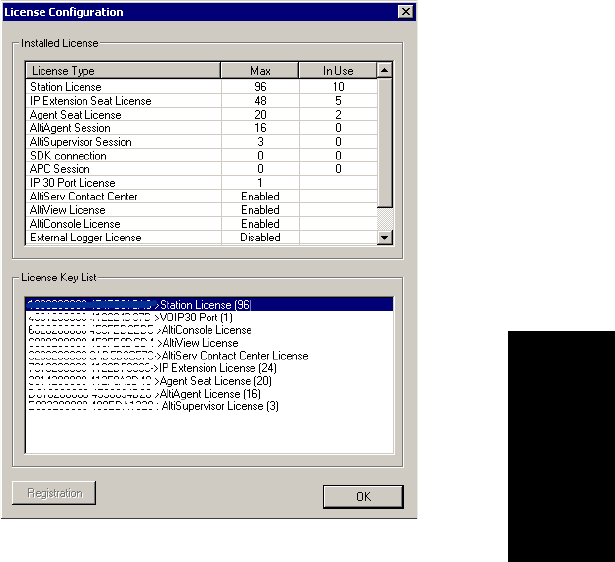Viewport: 615px width, 562px height.
Task: Select the Station License row
Action: (x=202, y=87)
